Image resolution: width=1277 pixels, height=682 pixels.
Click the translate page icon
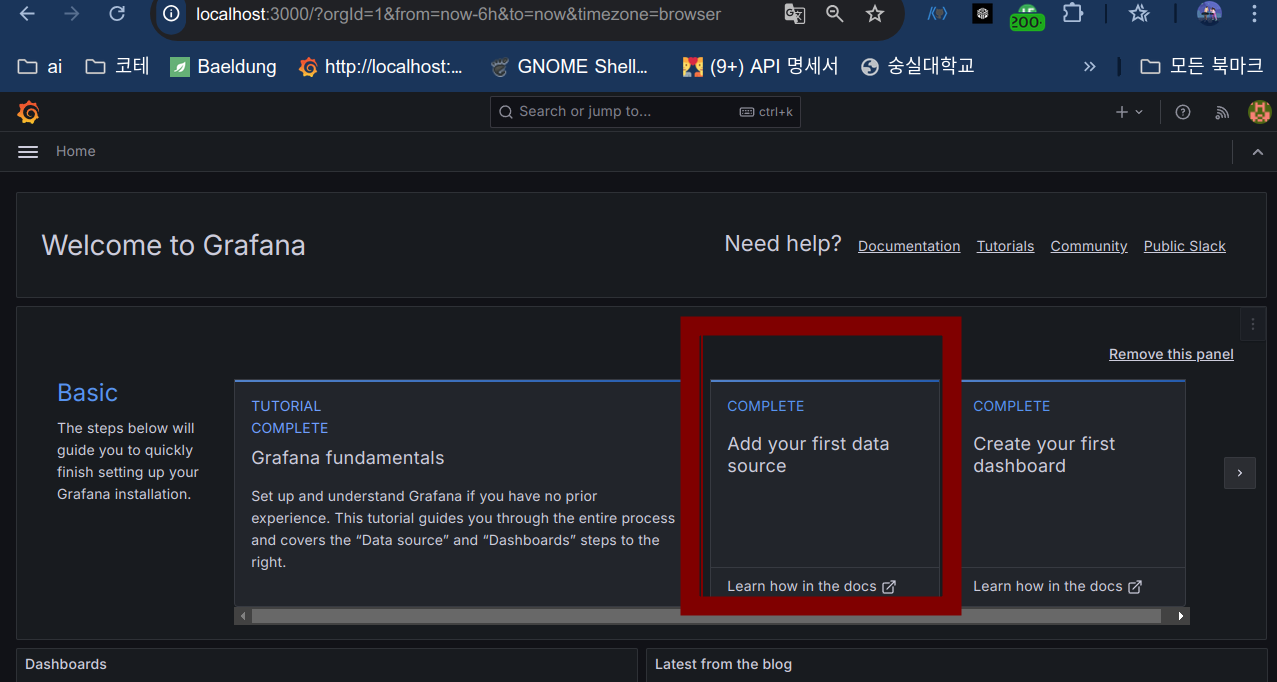click(x=795, y=14)
